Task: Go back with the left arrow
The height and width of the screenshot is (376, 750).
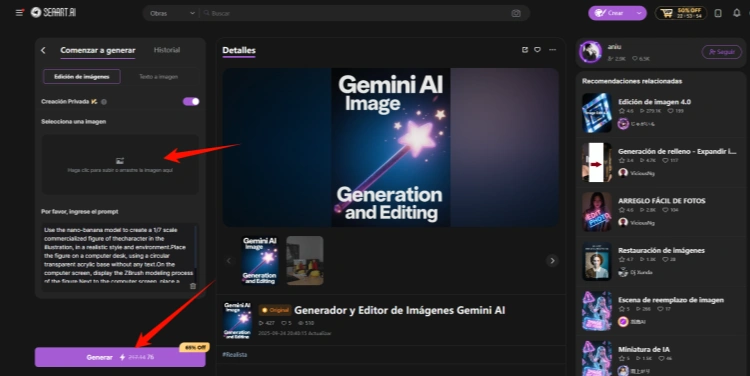Action: (x=43, y=50)
